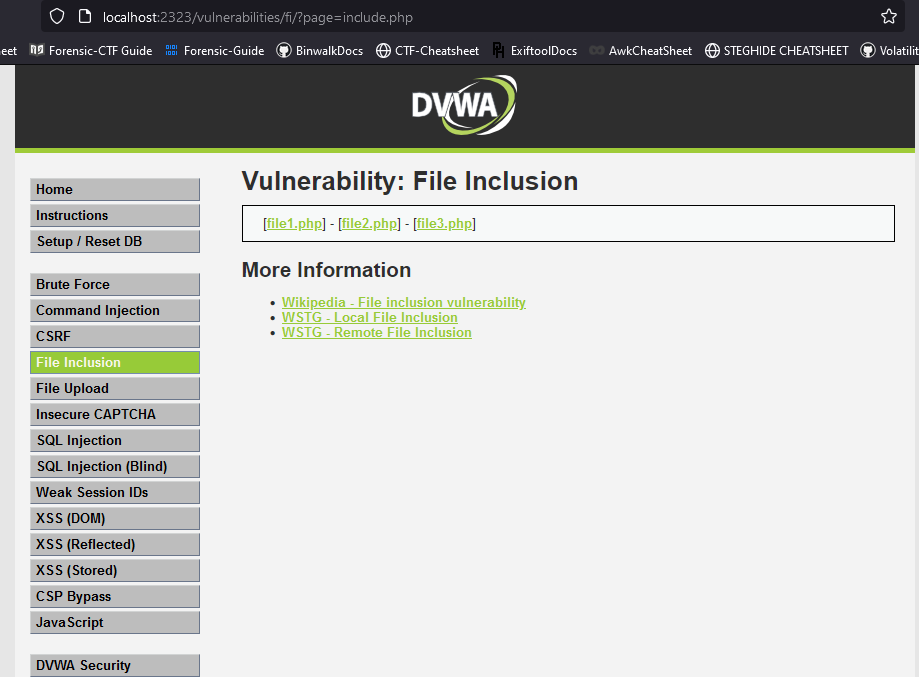Select the File Inclusion menu item
This screenshot has height=677, width=919.
tap(115, 362)
